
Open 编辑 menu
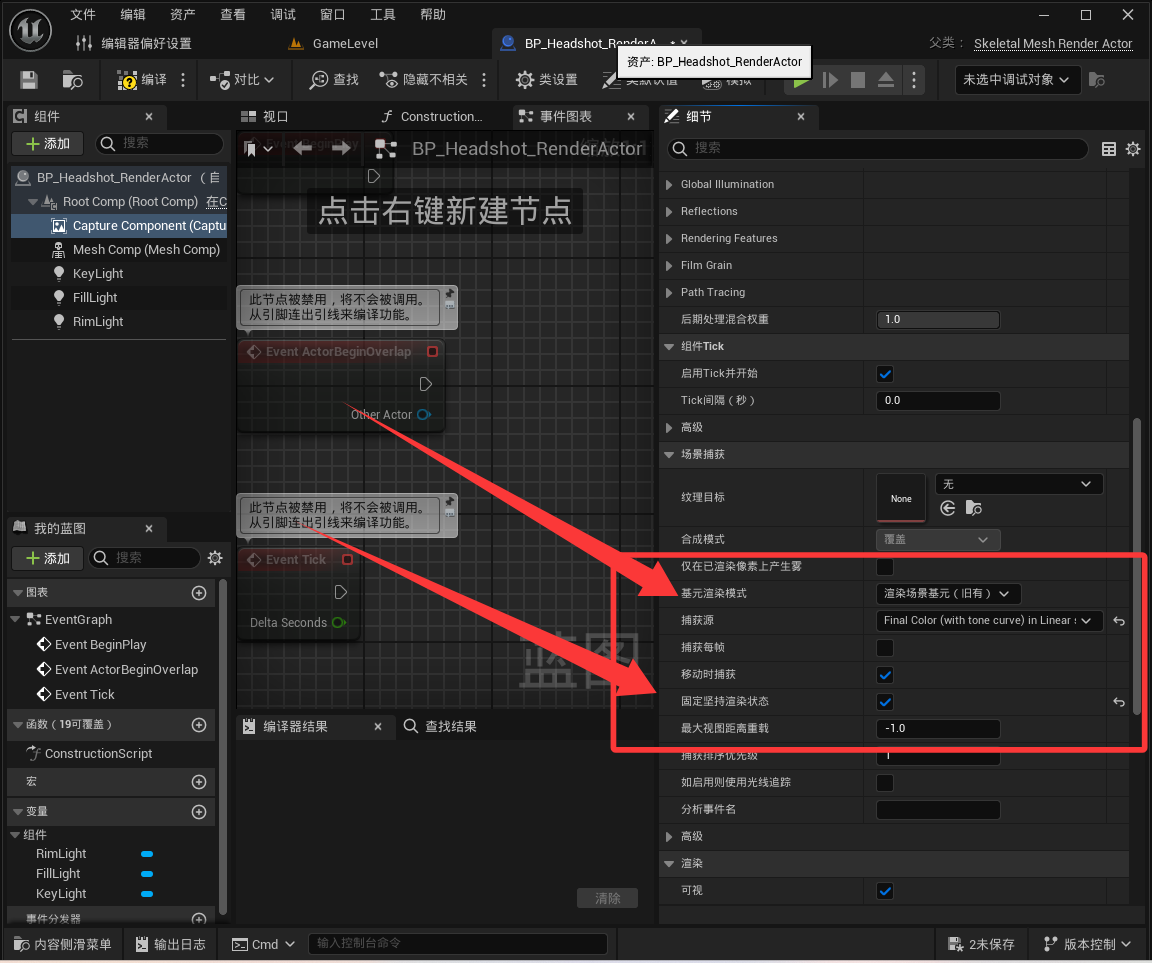[x=133, y=15]
